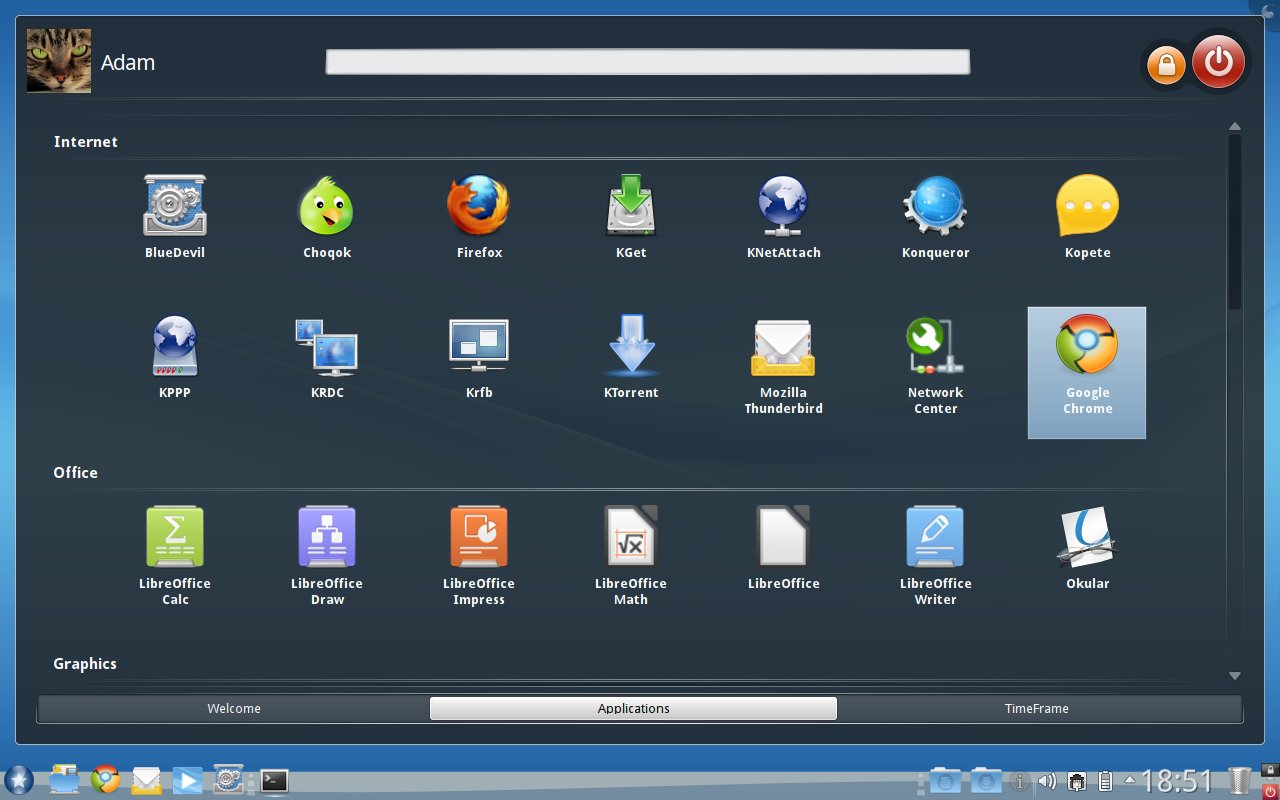Viewport: 1280px width, 800px height.
Task: Open the terminal from the taskbar
Action: [274, 780]
